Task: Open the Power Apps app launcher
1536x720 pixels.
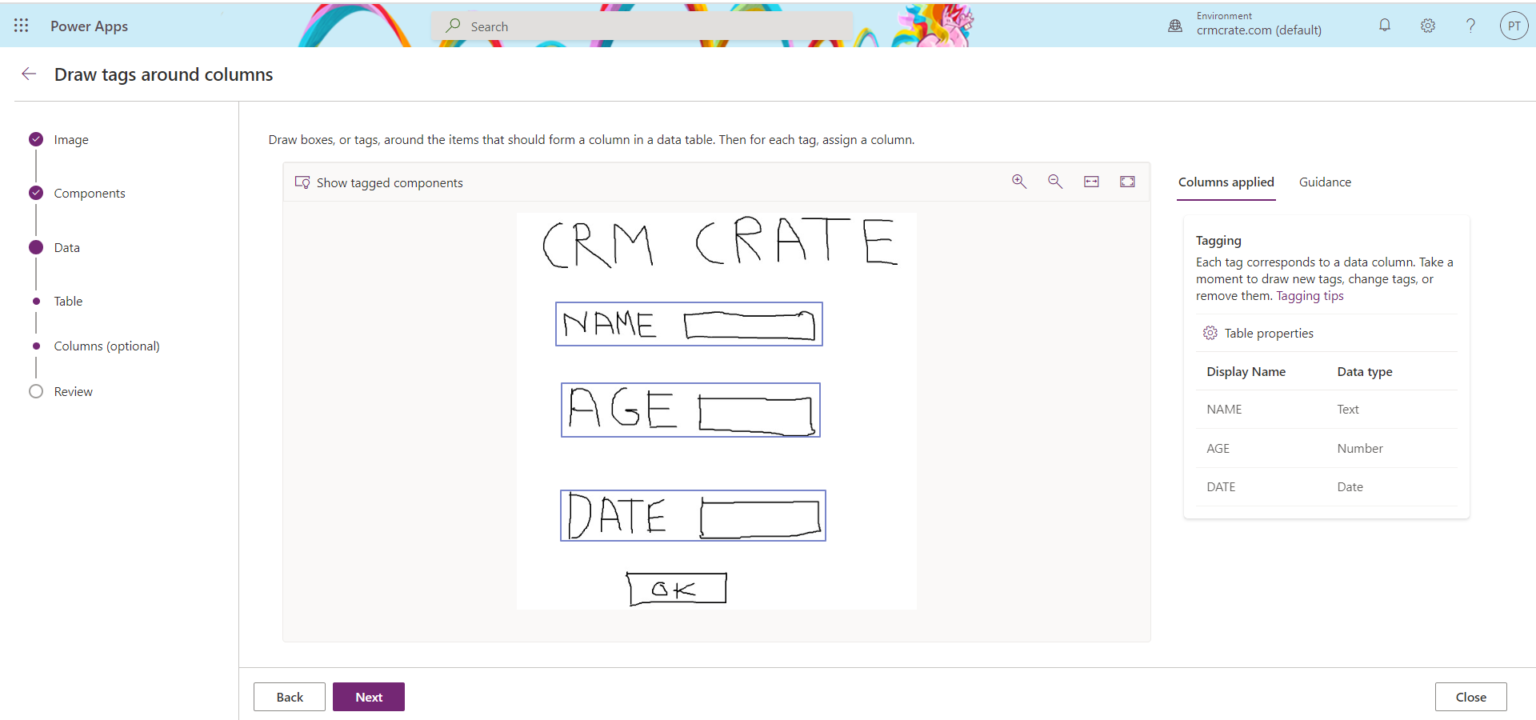Action: click(x=21, y=25)
